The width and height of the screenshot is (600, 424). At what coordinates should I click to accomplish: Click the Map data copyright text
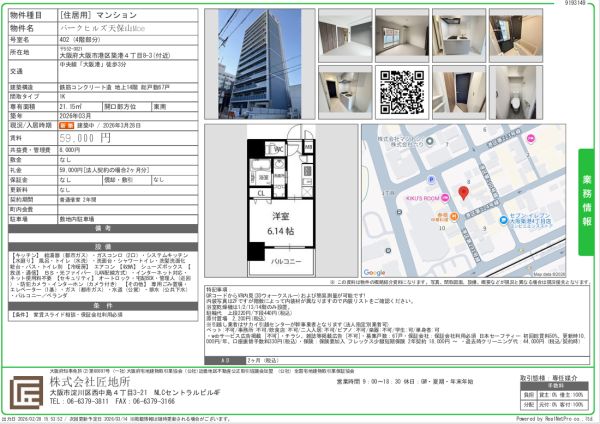click(x=549, y=274)
